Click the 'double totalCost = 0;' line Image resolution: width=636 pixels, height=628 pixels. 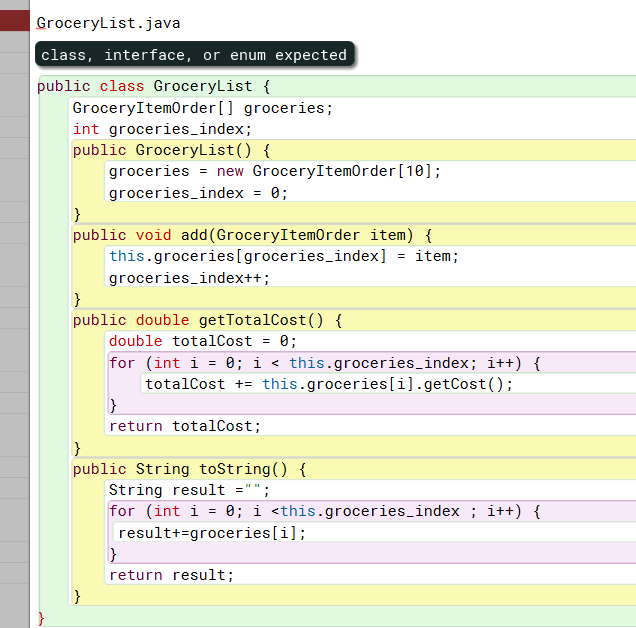(x=202, y=341)
